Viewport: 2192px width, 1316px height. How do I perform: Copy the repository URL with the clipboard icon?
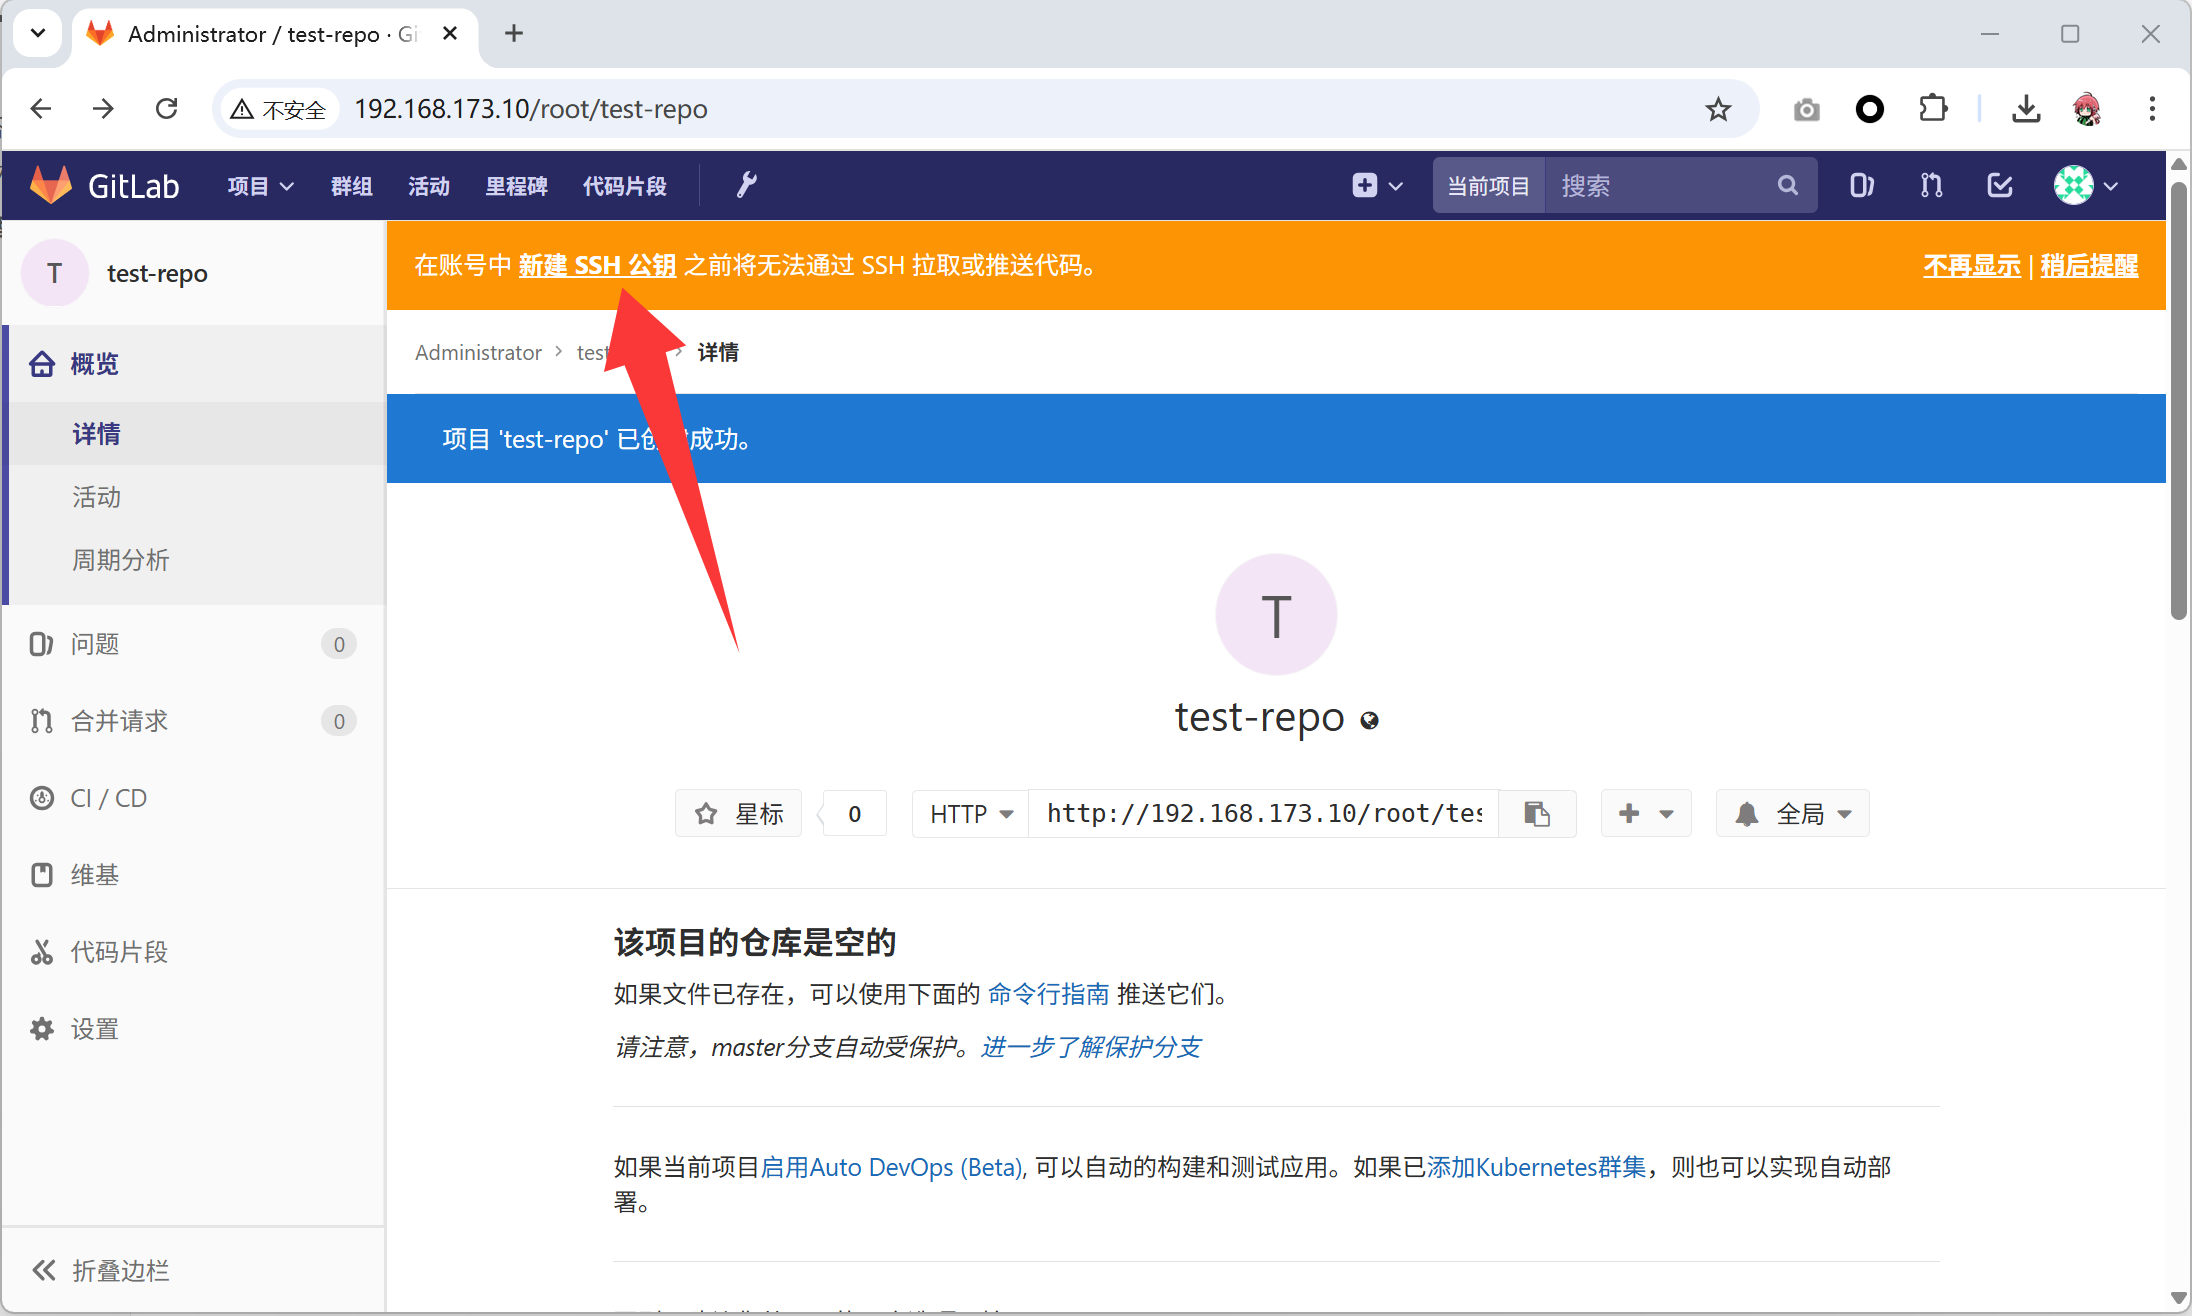pyautogui.click(x=1537, y=814)
